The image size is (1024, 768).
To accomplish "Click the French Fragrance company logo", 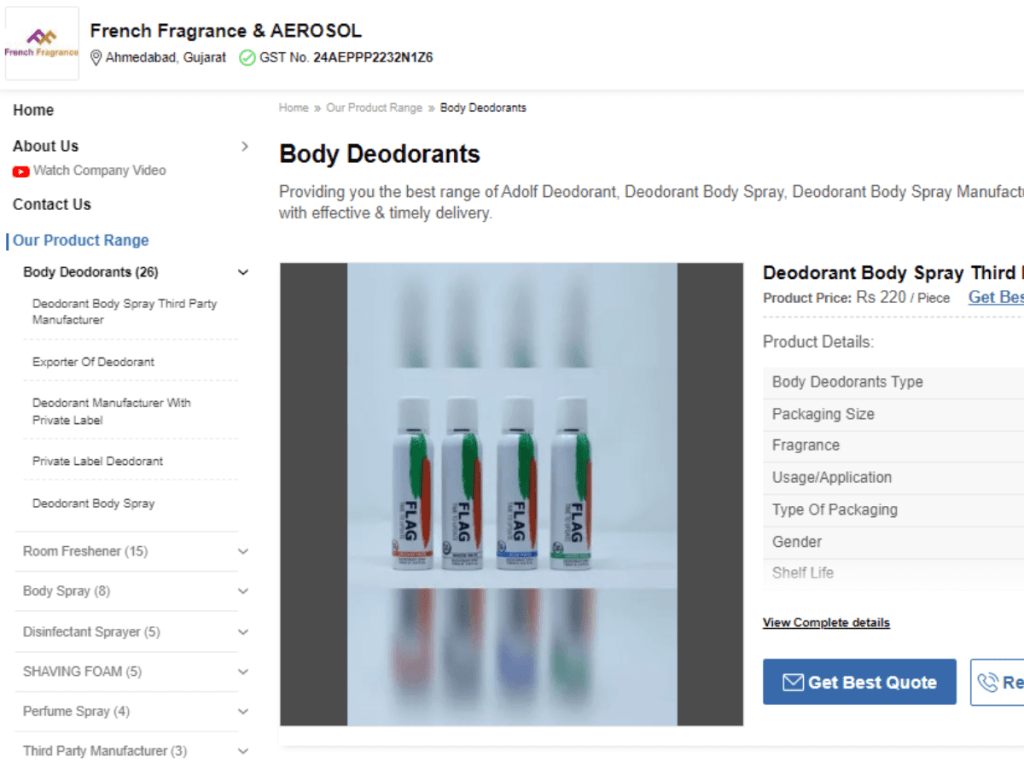I will click(42, 44).
